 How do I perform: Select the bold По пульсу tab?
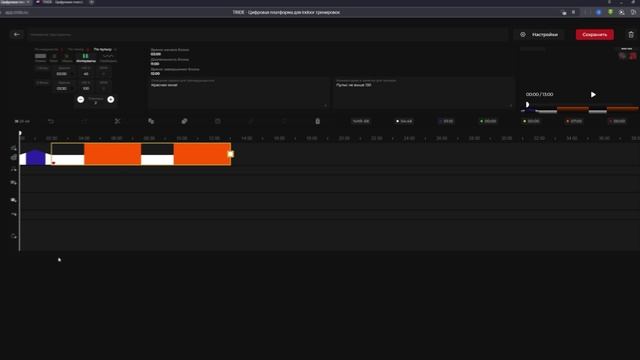[x=102, y=49]
